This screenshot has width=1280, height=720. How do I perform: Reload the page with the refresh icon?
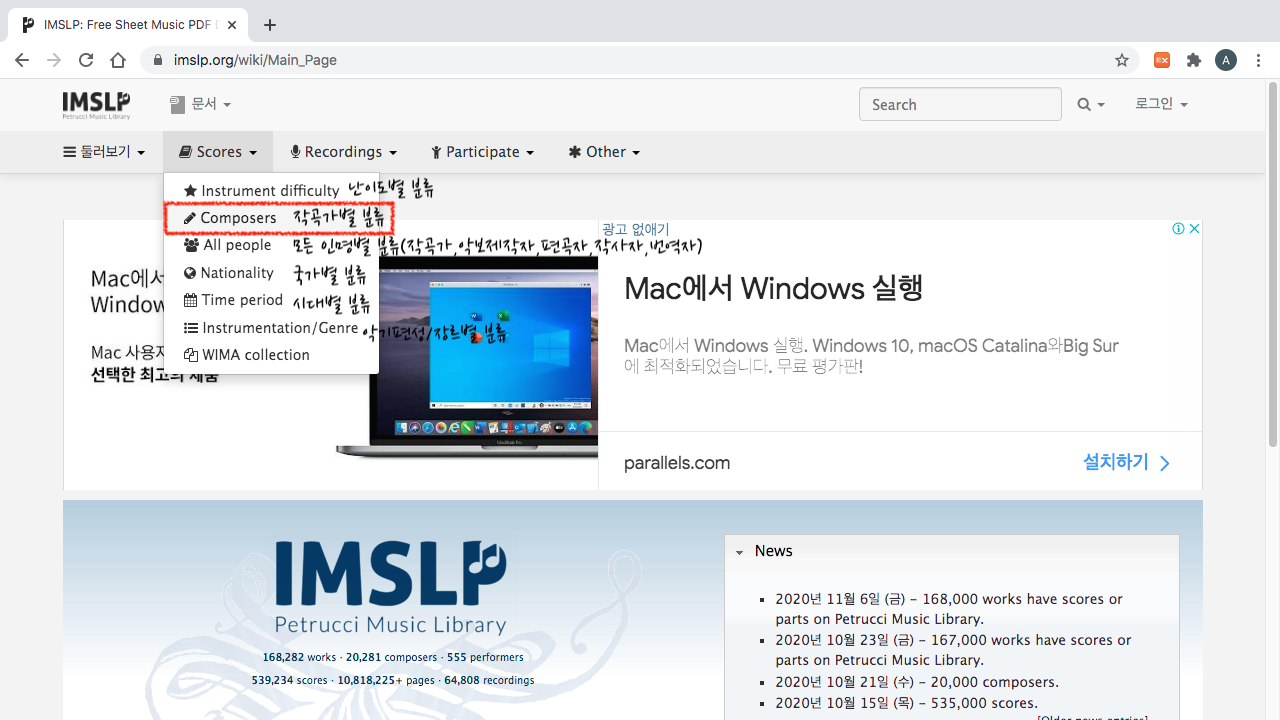coord(86,60)
